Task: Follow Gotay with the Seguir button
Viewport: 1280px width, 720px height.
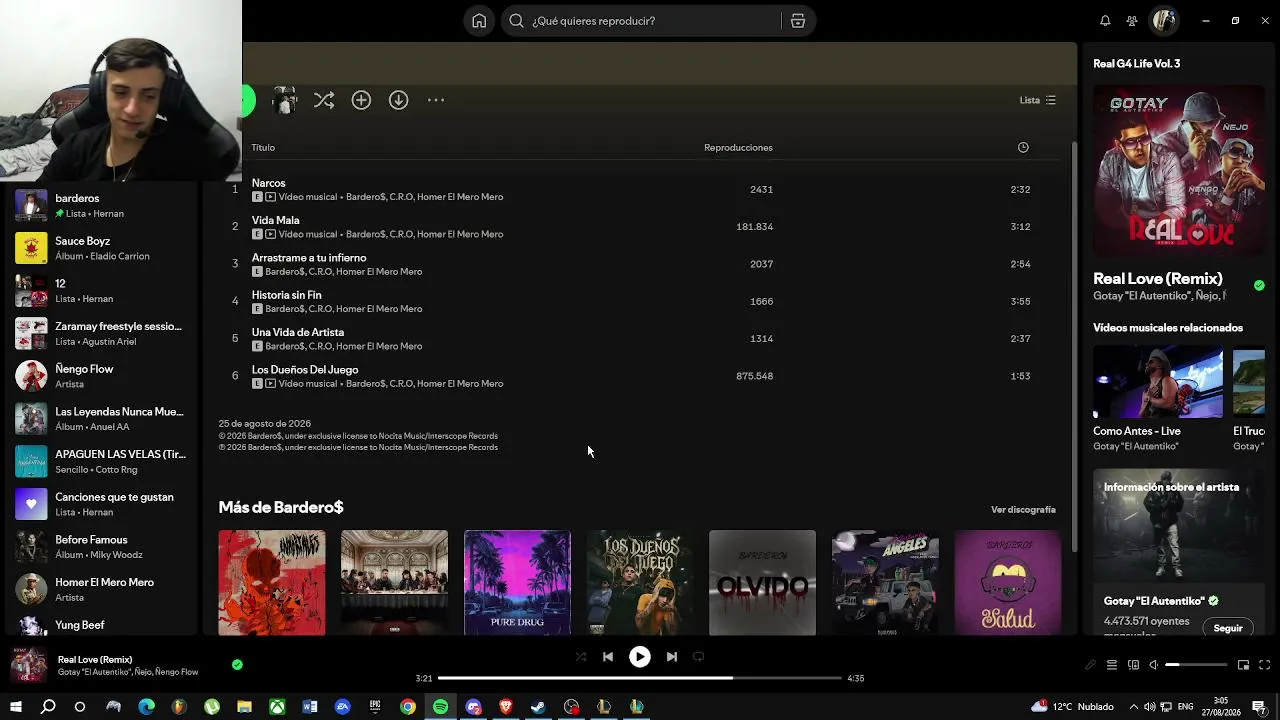Action: click(1228, 628)
